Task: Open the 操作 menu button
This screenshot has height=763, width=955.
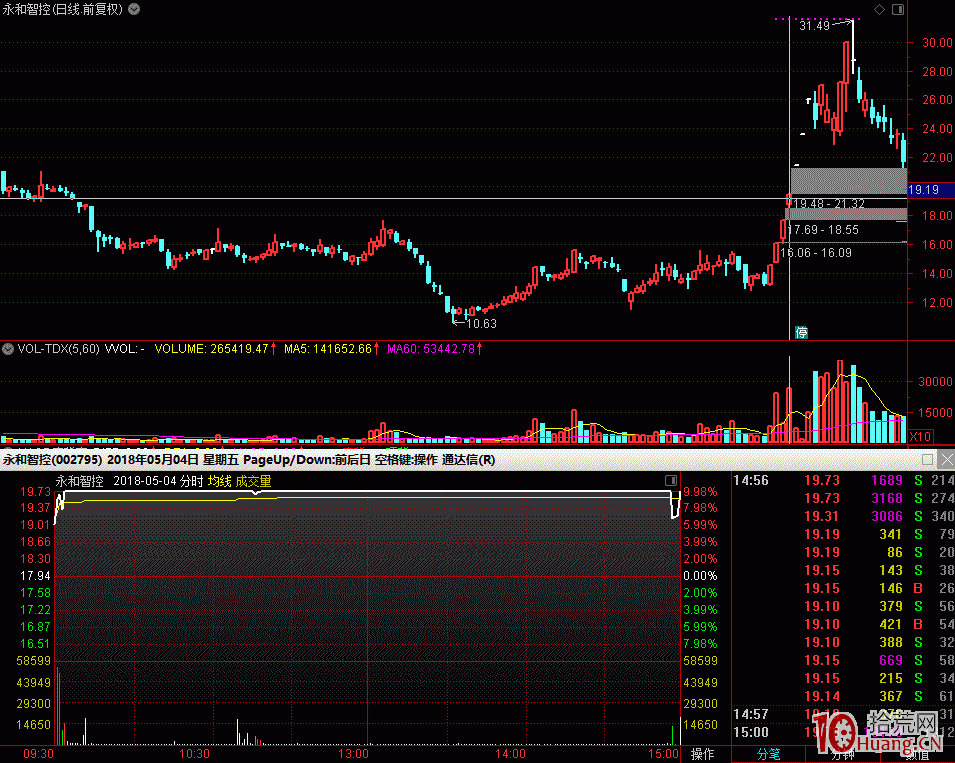Action: 703,754
